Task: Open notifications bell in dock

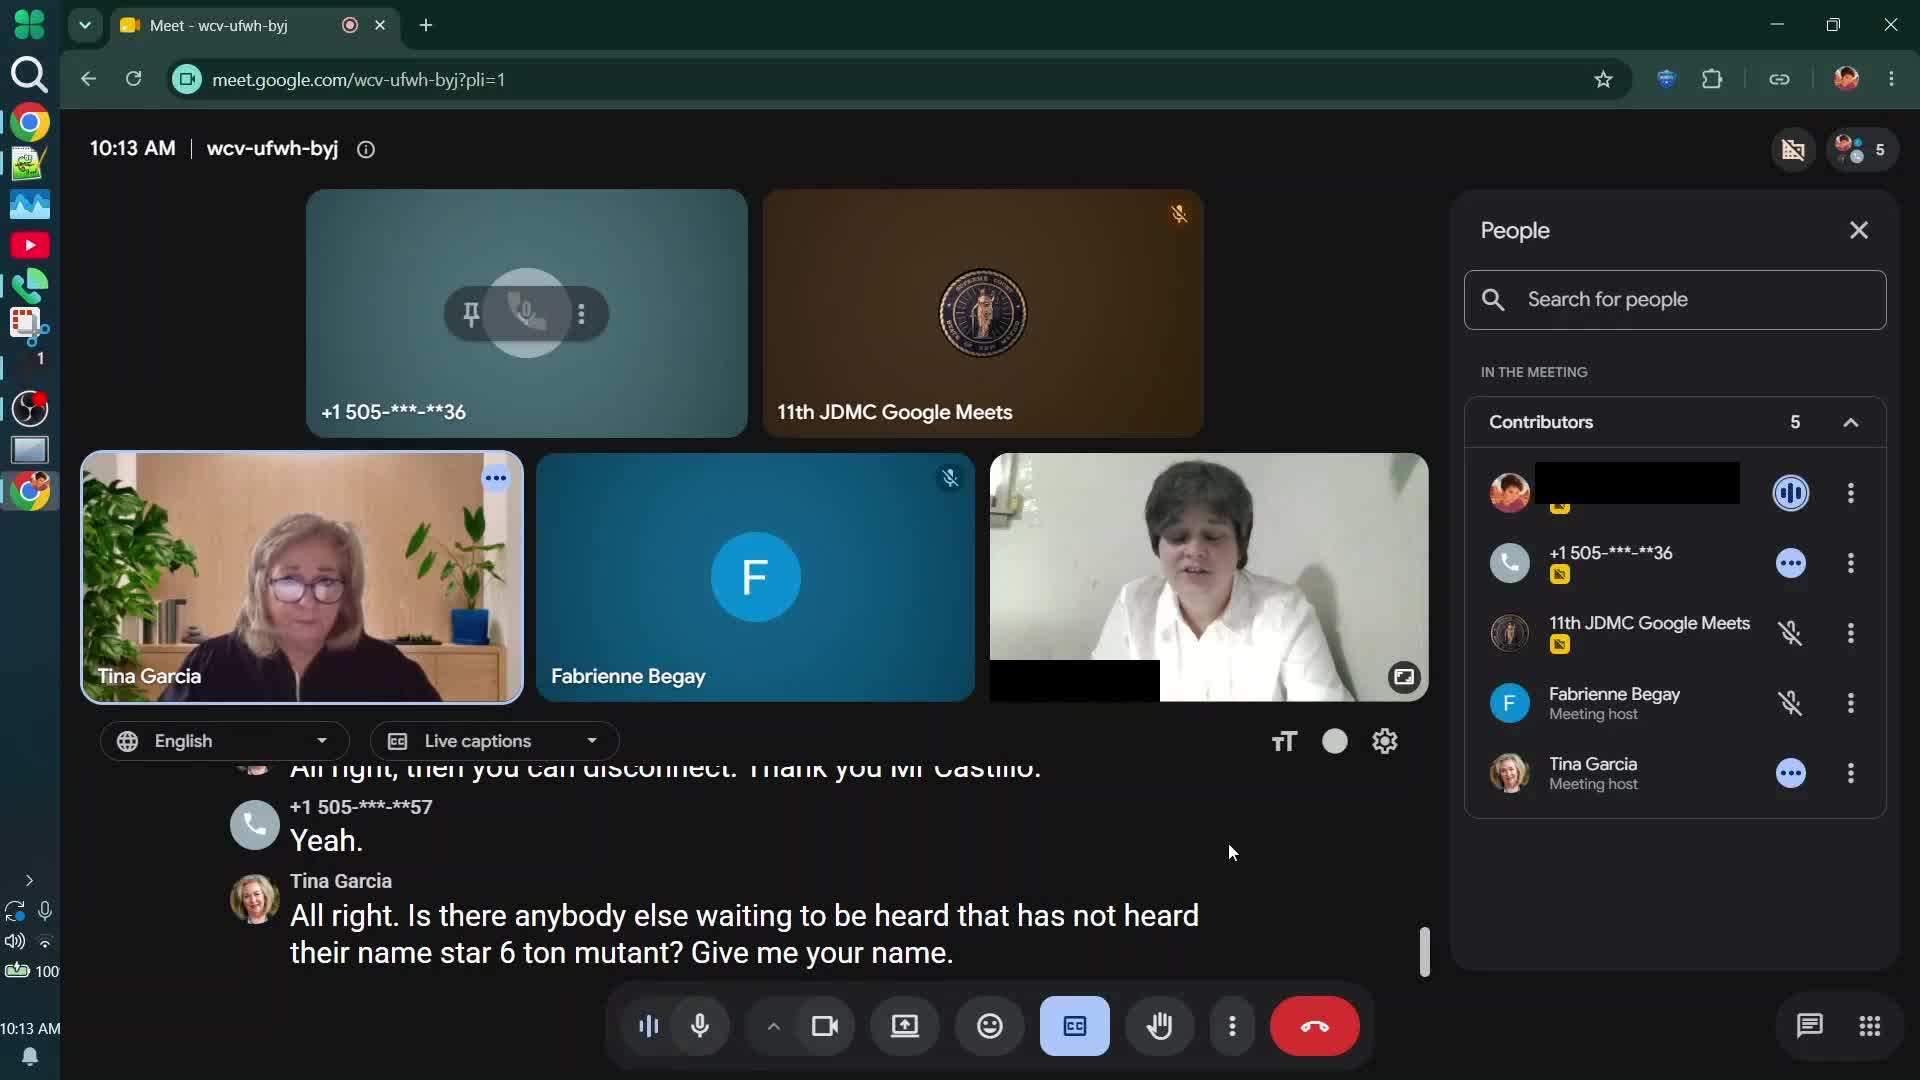Action: pyautogui.click(x=30, y=1057)
